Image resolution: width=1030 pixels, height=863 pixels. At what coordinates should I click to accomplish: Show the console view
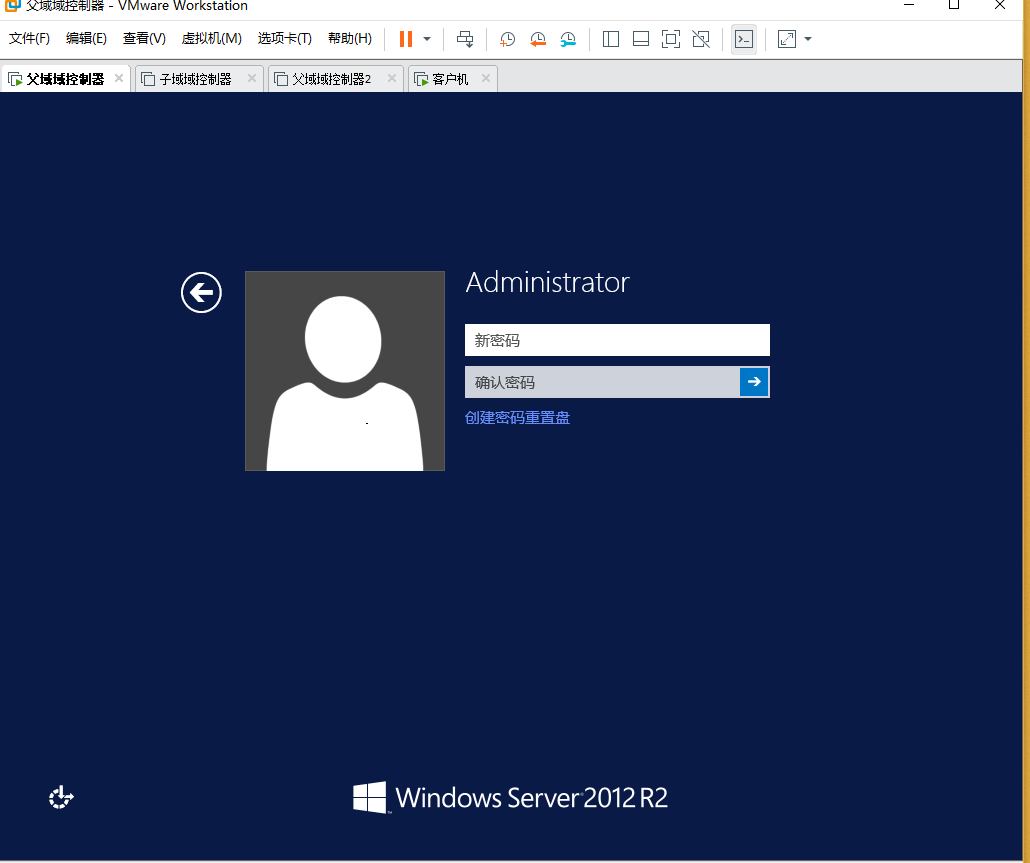pyautogui.click(x=744, y=39)
